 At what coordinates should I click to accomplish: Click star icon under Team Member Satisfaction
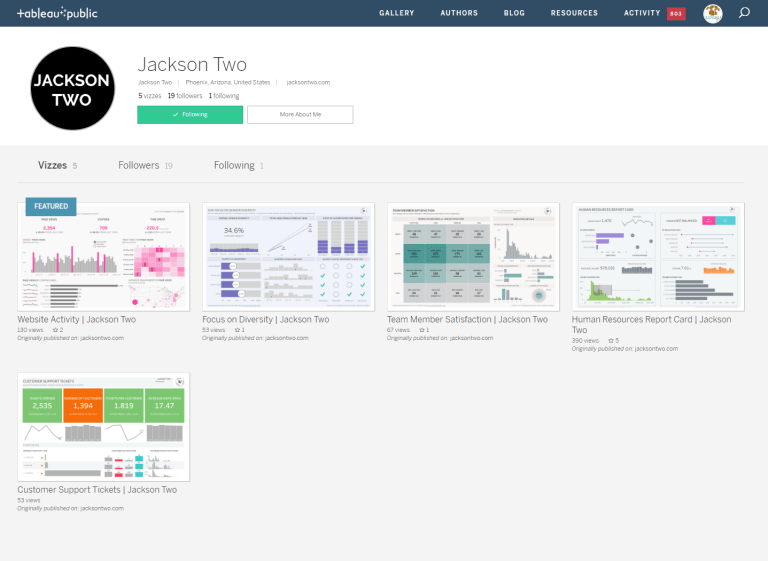tap(421, 330)
